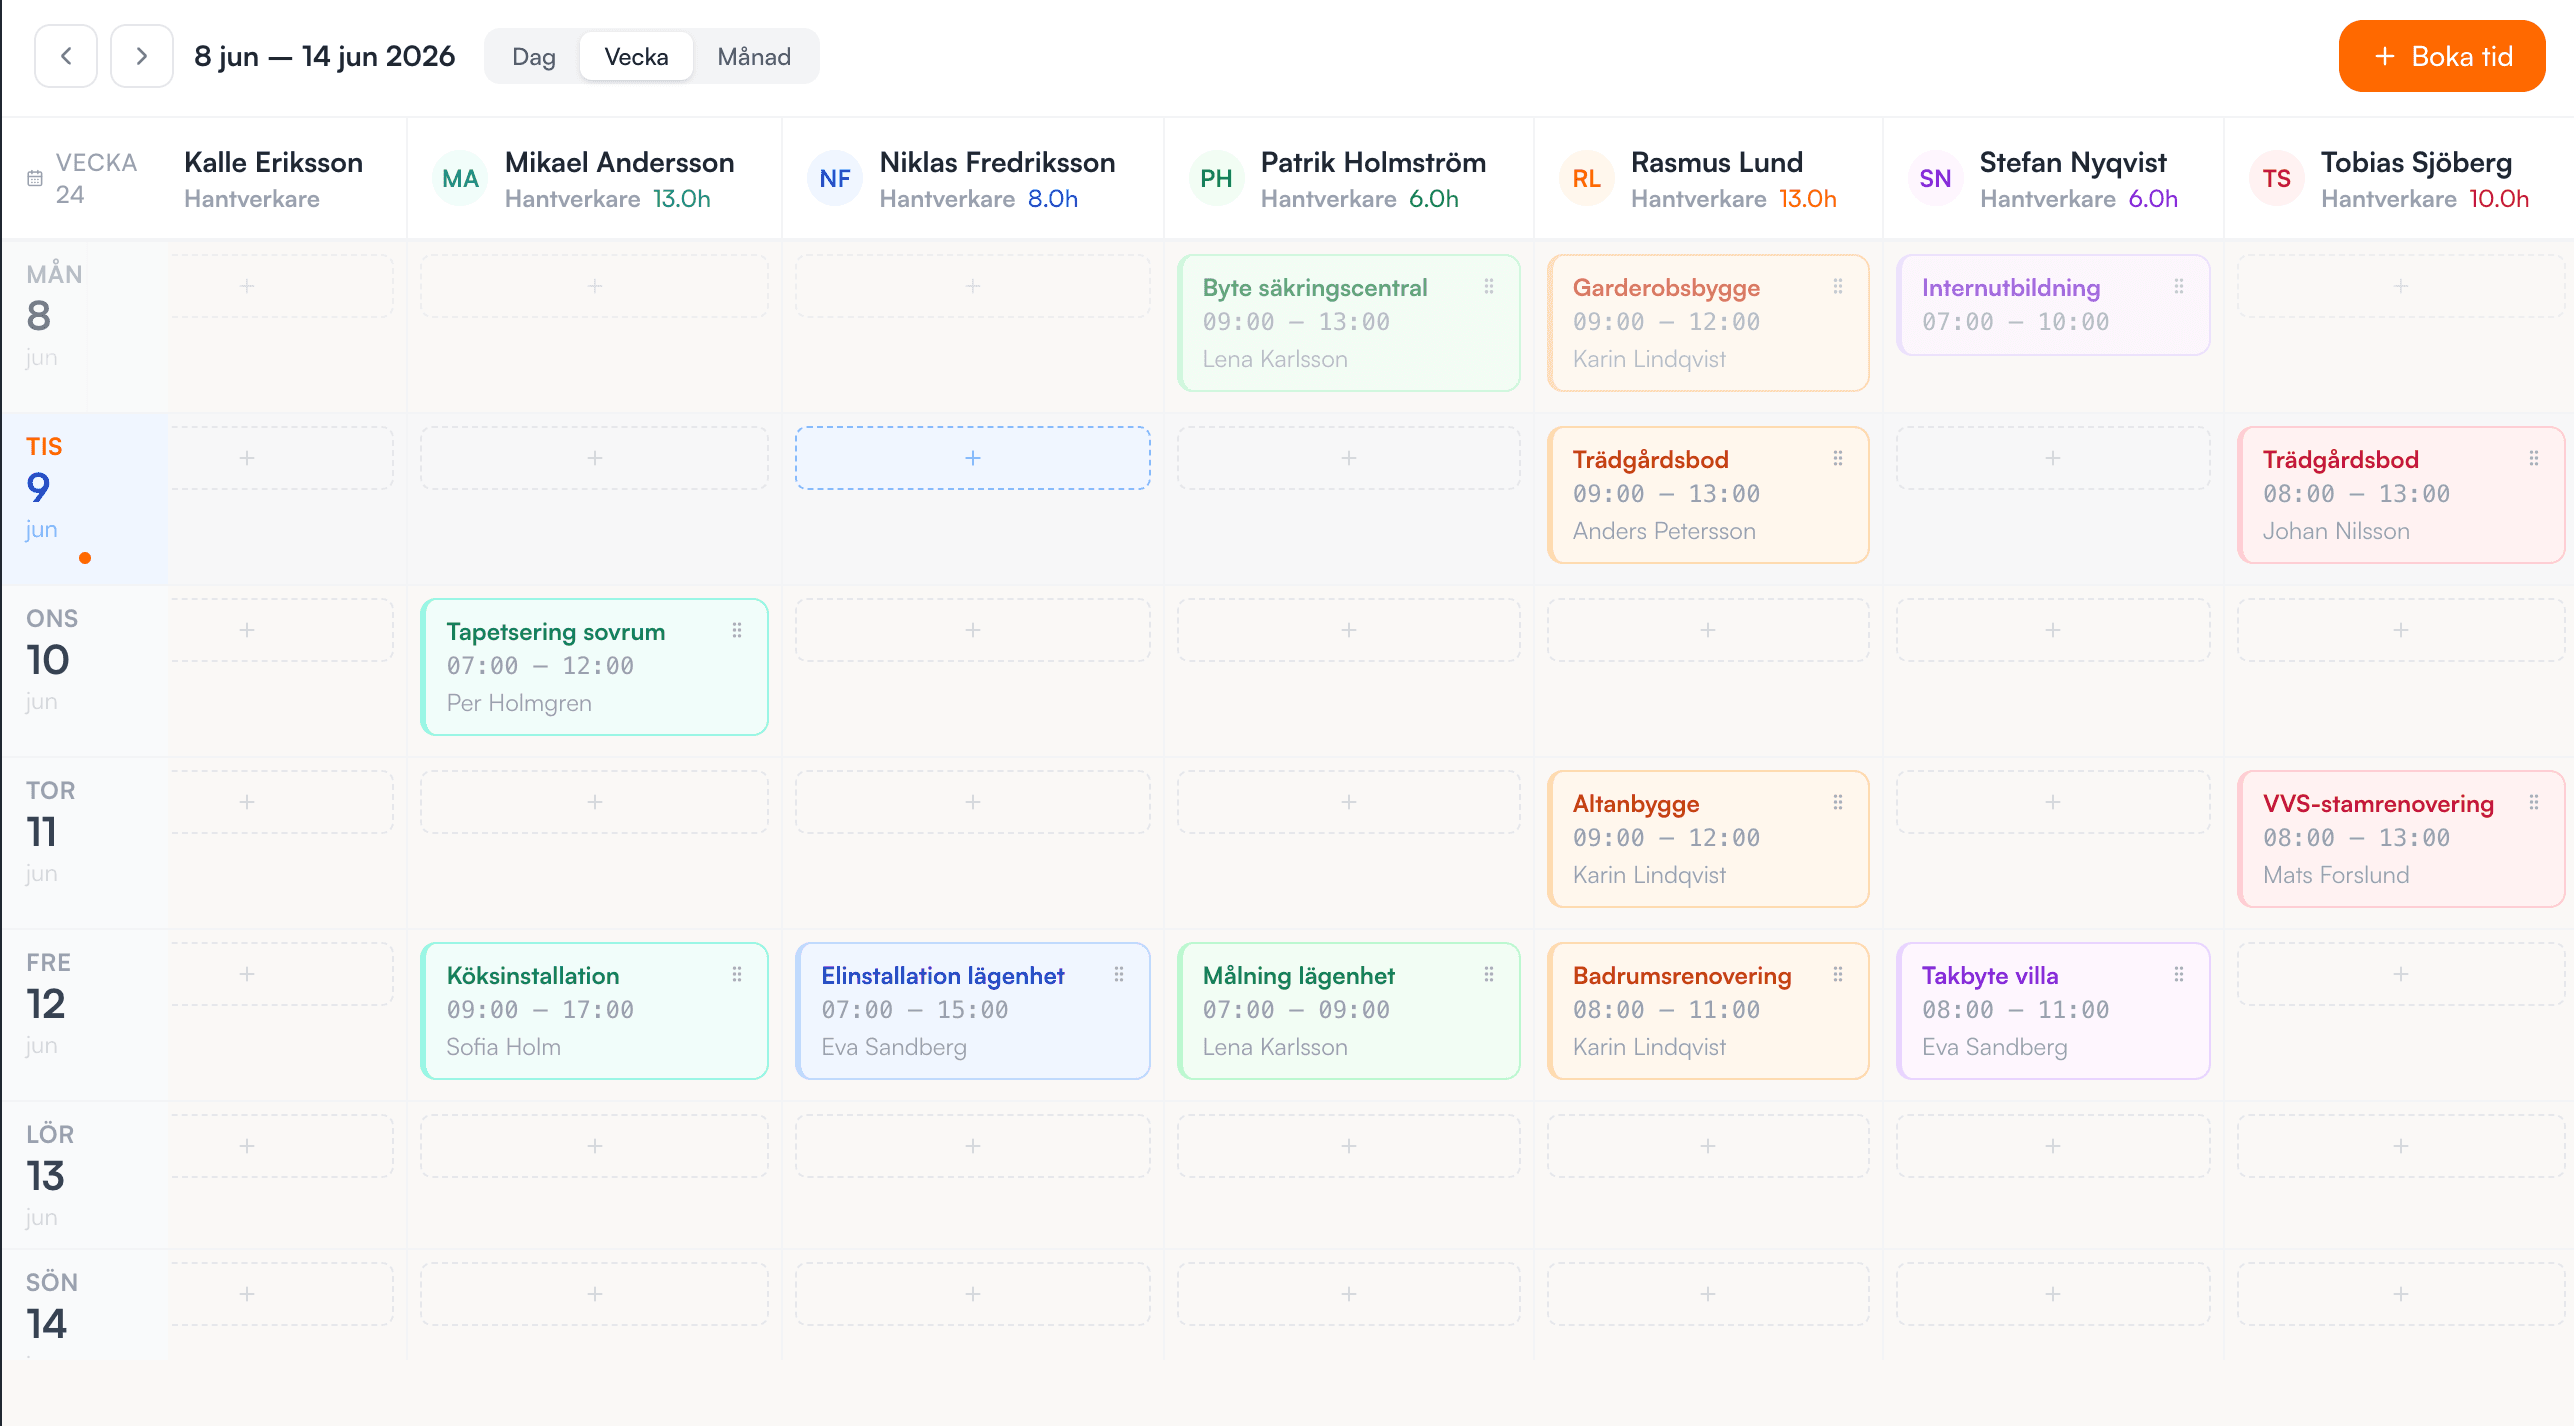2574x1426 pixels.
Task: Click the RL avatar of Rasmus Lund
Action: pos(1586,178)
